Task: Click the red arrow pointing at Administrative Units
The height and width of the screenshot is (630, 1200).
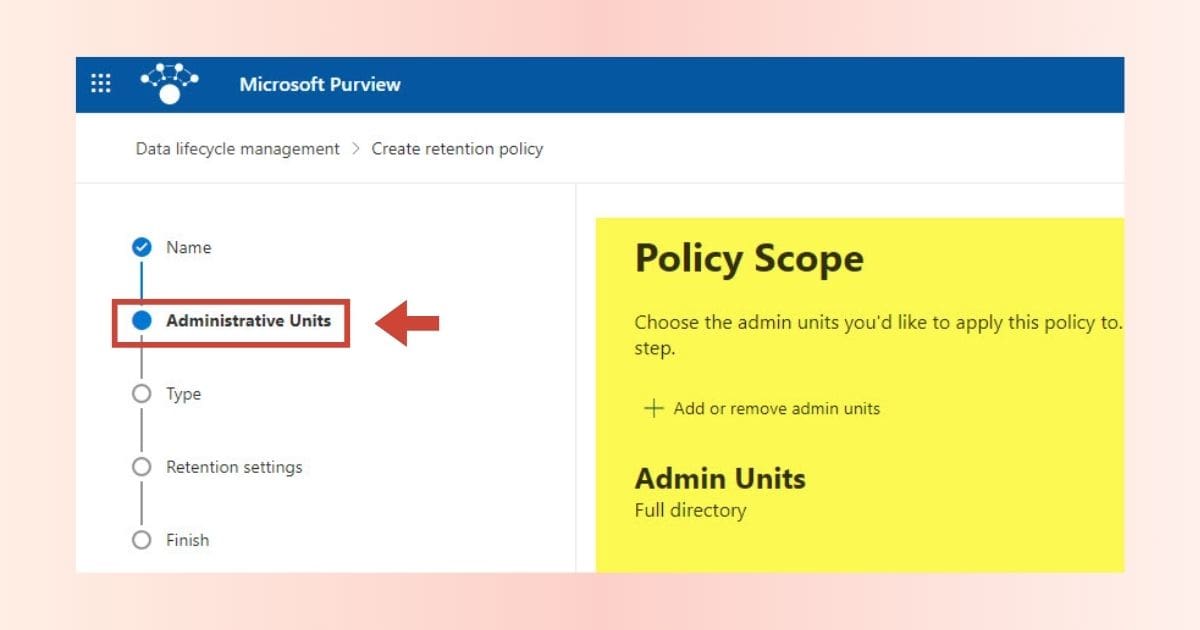Action: 408,322
